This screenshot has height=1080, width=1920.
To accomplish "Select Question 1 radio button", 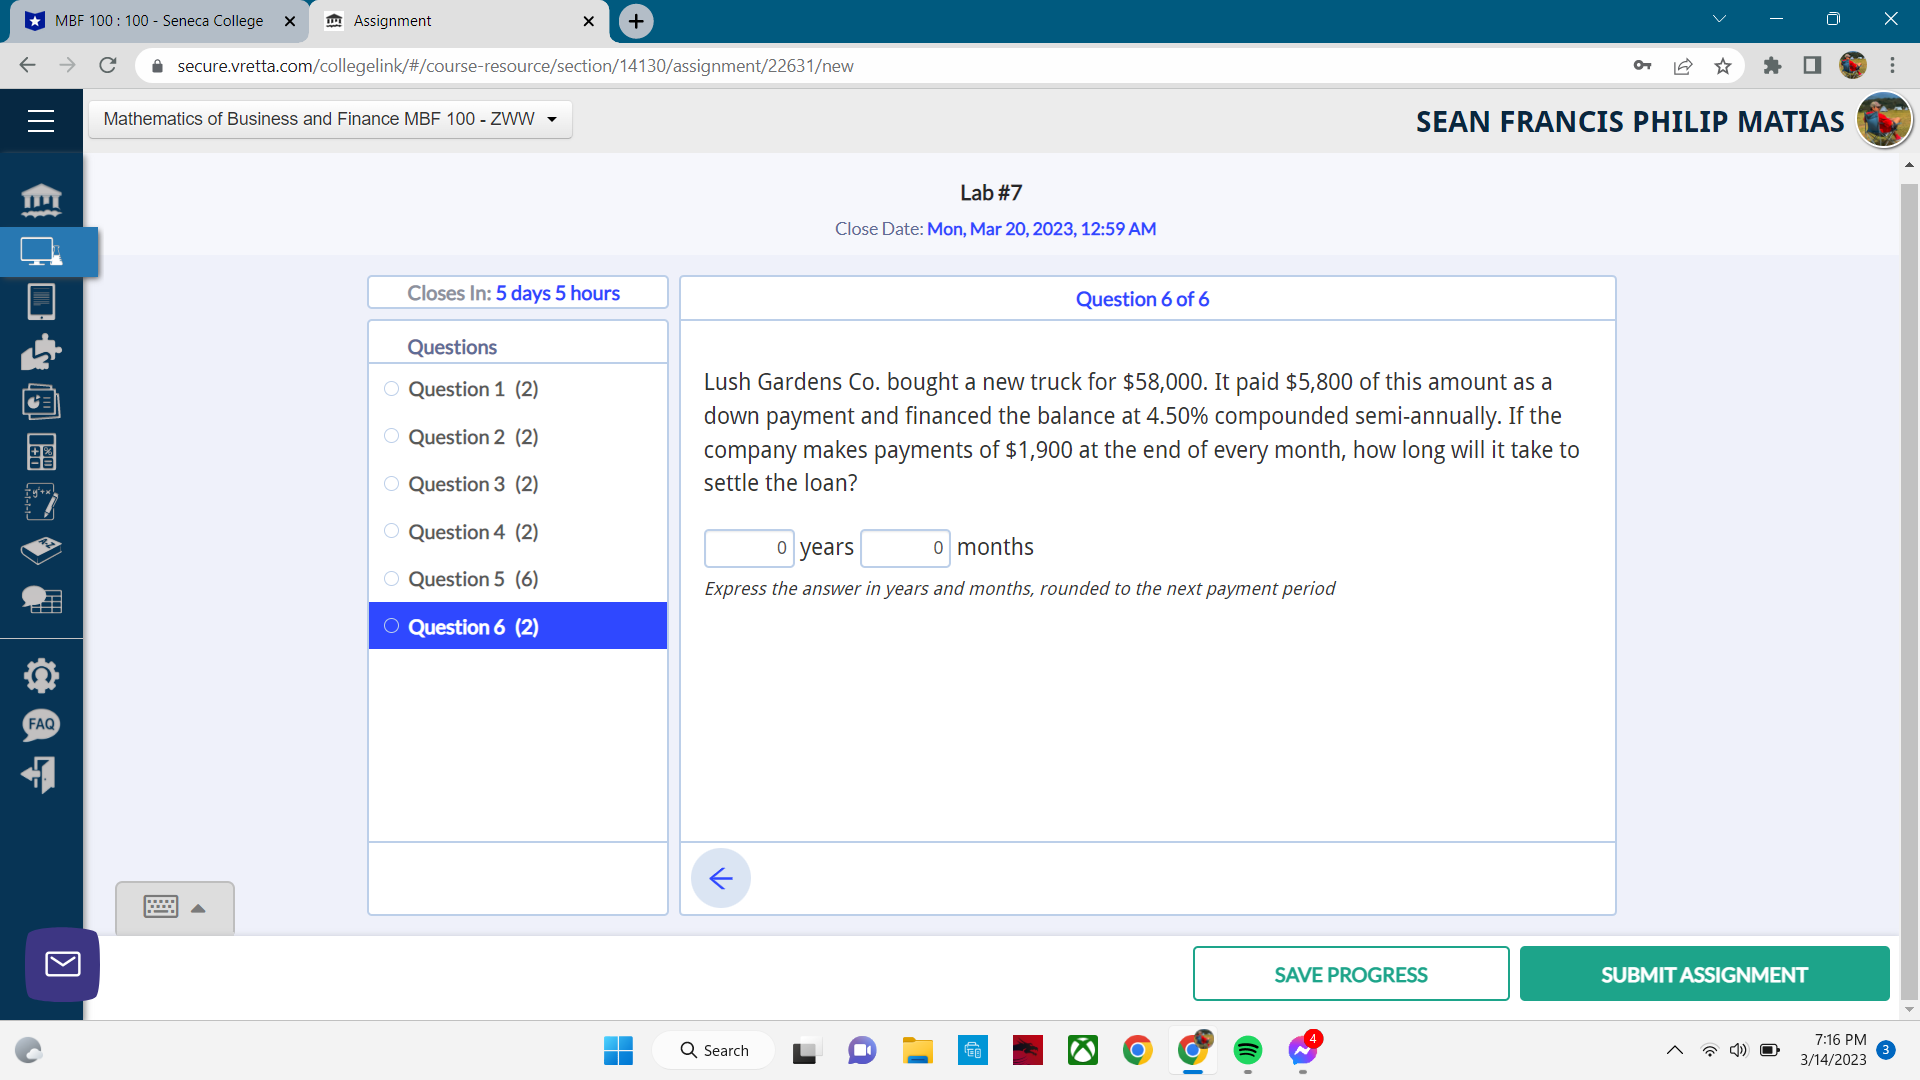I will [x=391, y=389].
